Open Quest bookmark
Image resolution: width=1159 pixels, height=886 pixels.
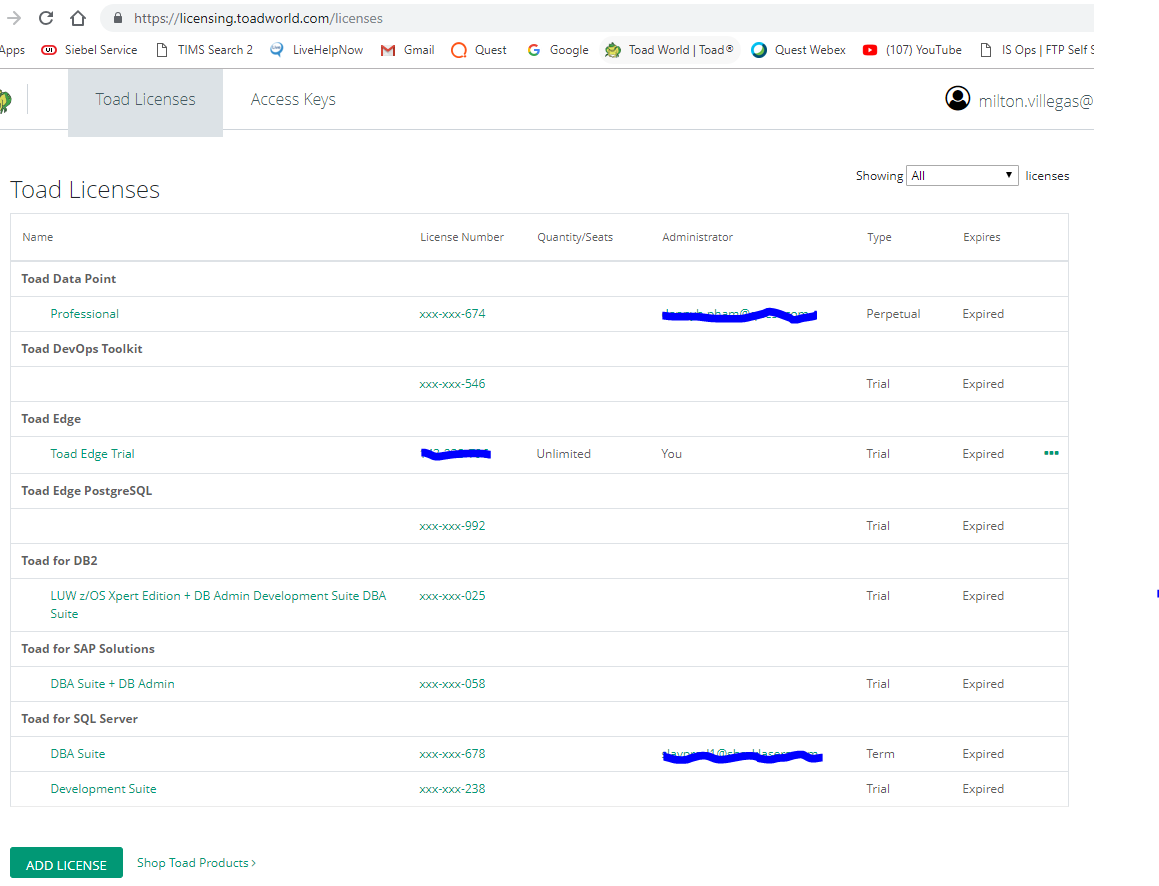[x=479, y=50]
